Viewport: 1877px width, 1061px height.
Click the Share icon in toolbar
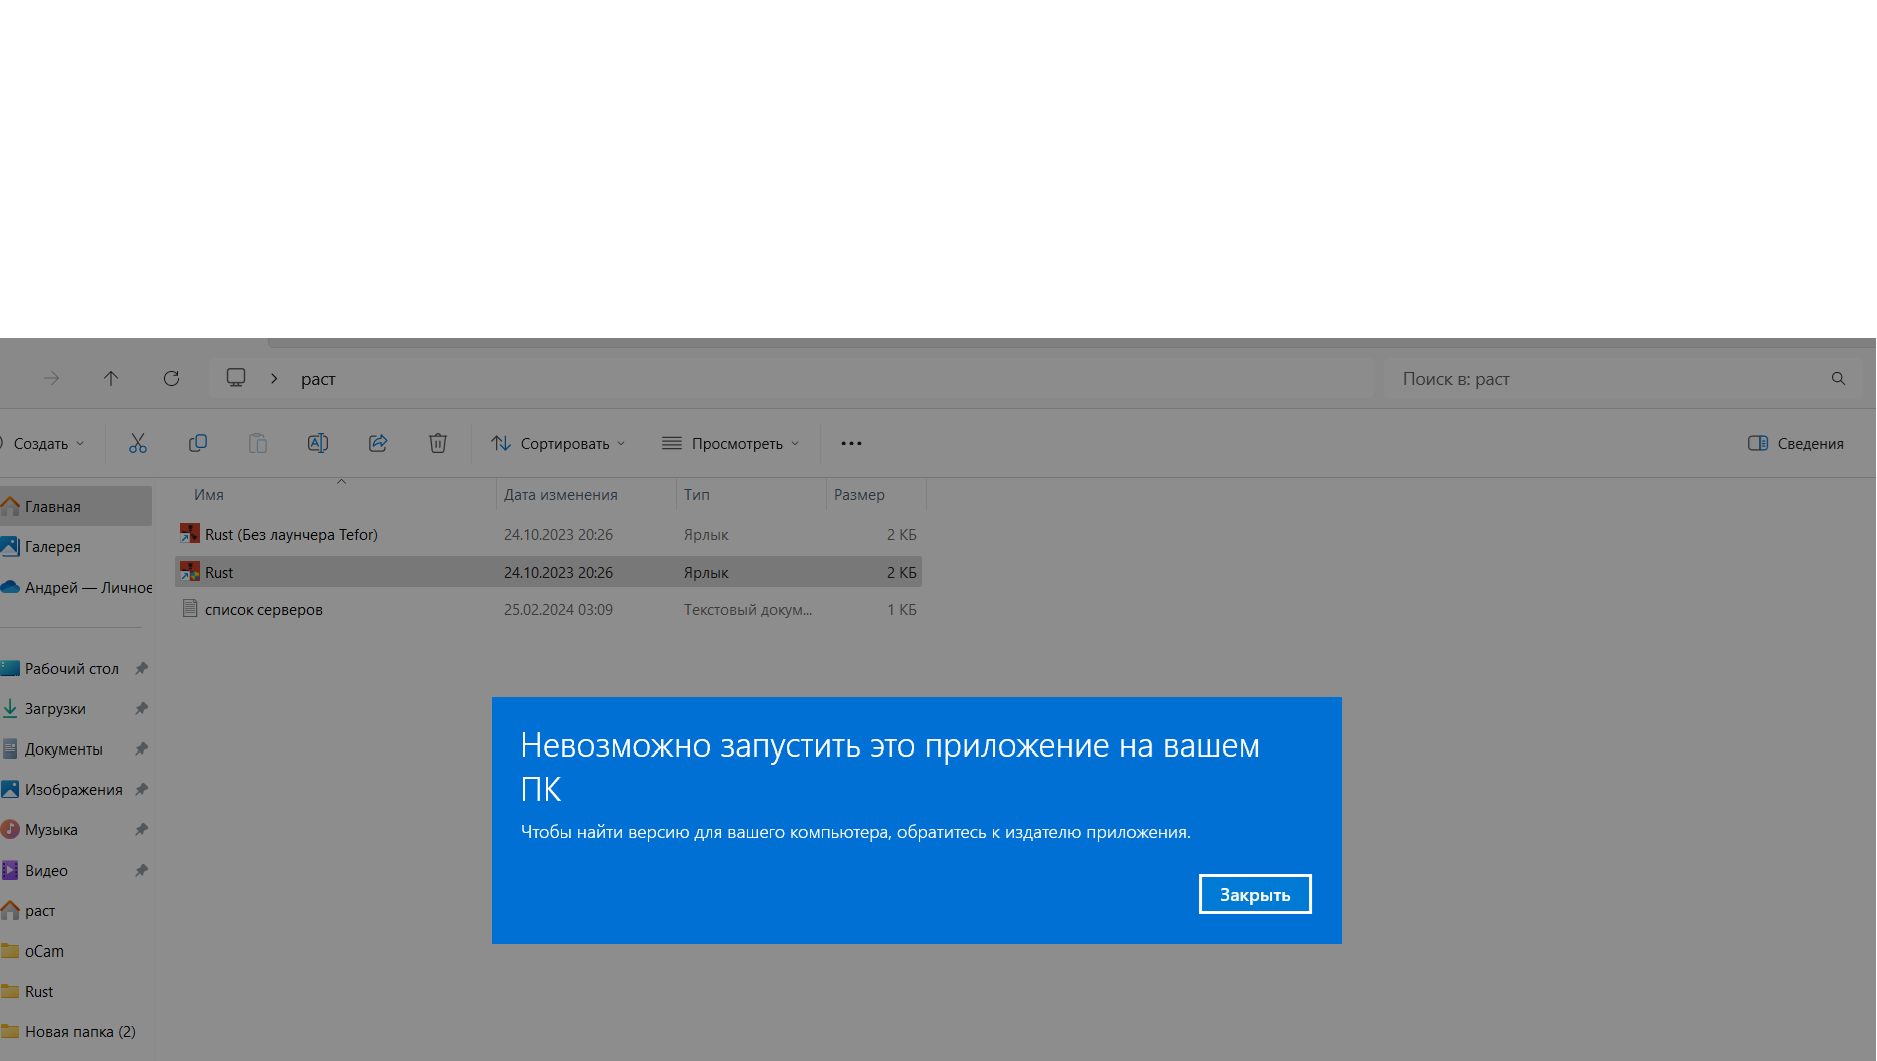(x=378, y=443)
